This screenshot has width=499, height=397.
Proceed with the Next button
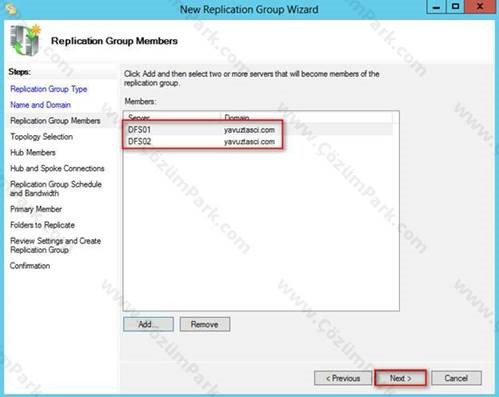401,378
